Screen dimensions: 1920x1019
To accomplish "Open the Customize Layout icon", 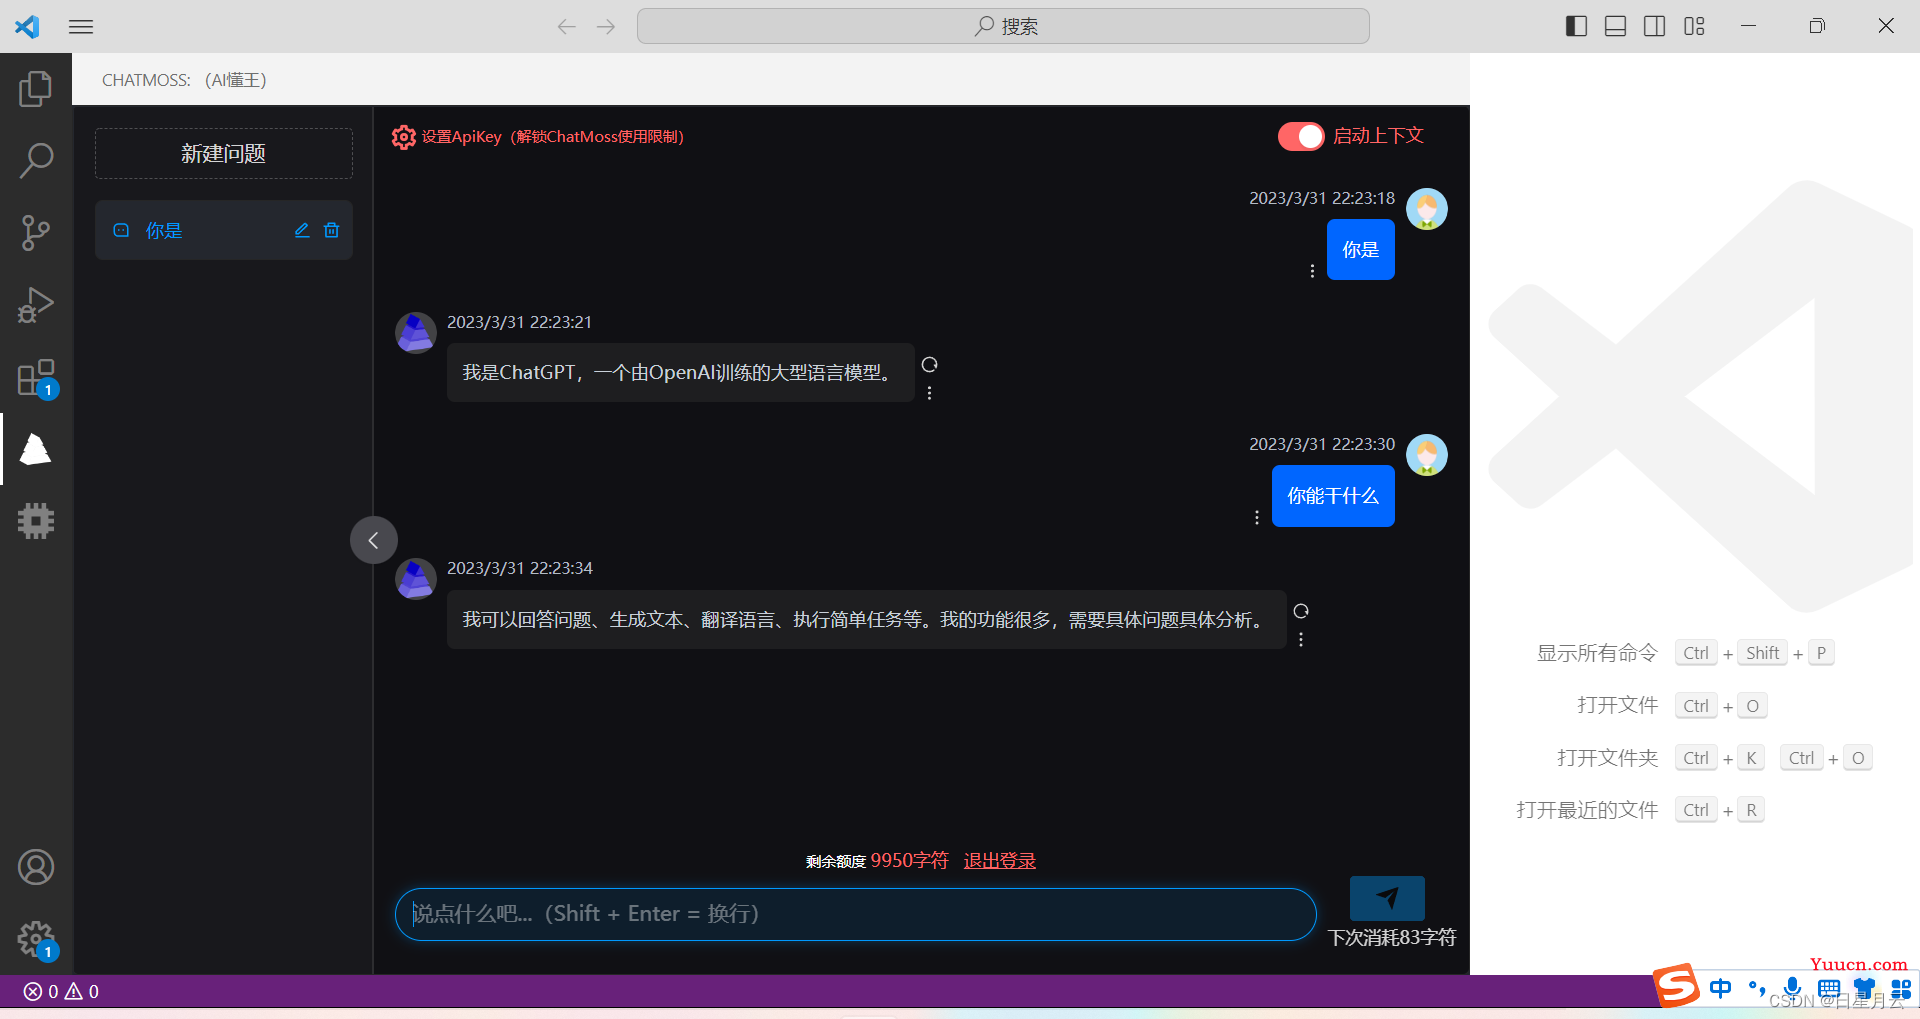I will (x=1694, y=26).
